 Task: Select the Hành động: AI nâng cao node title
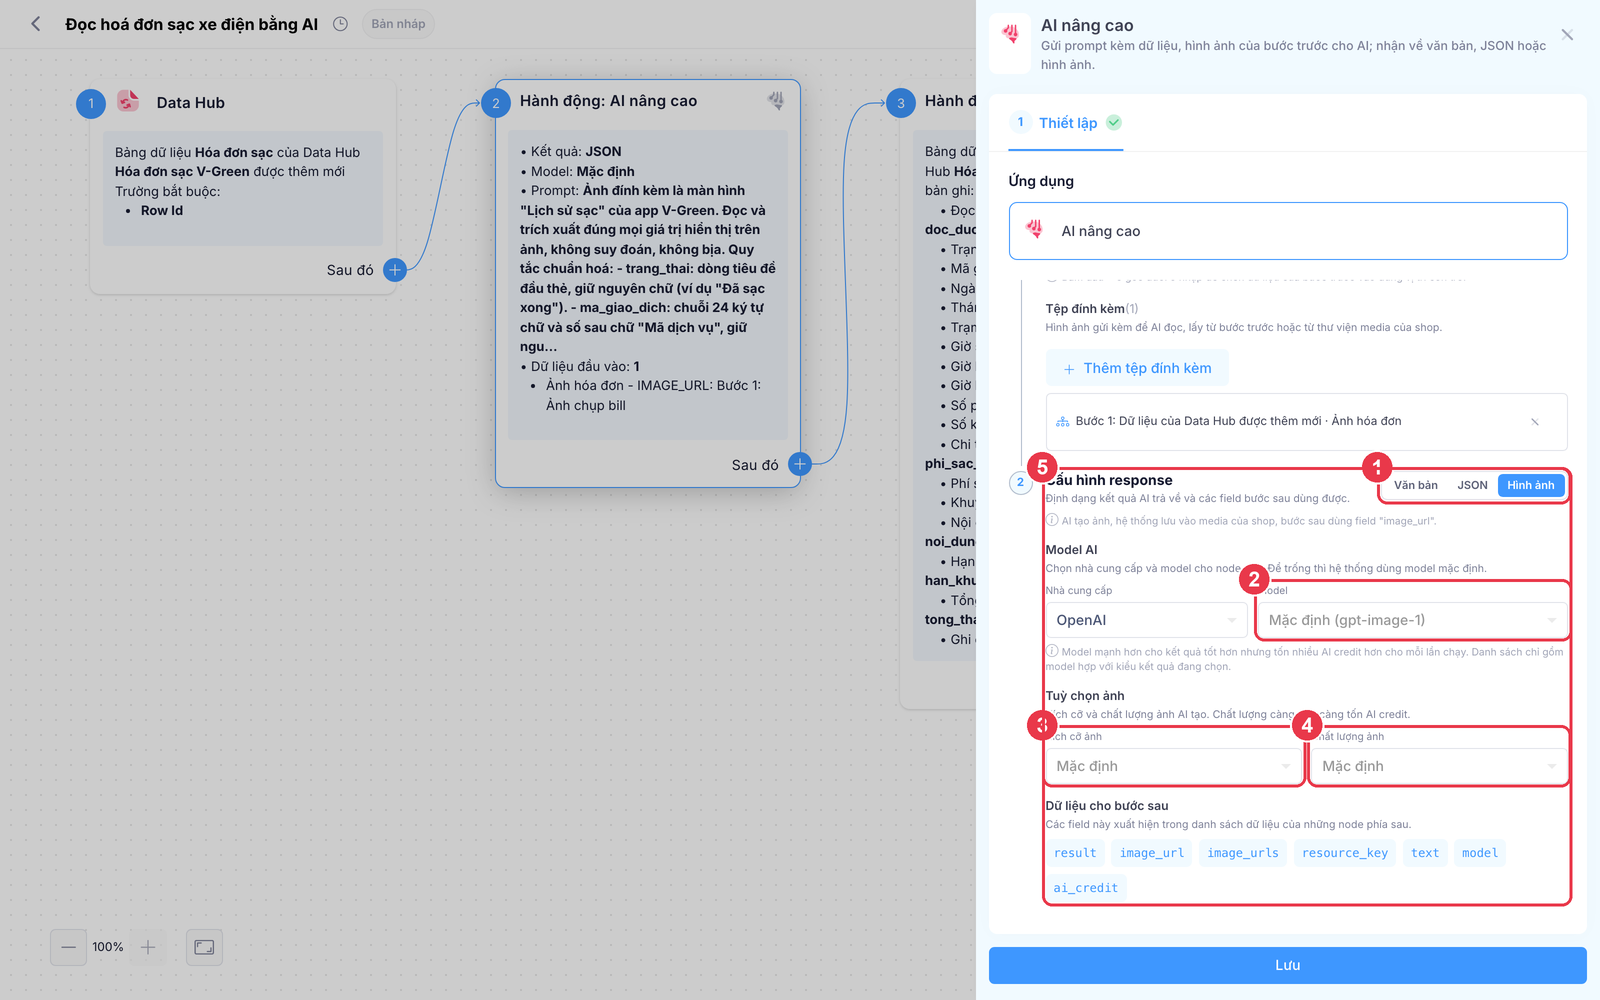click(x=608, y=101)
